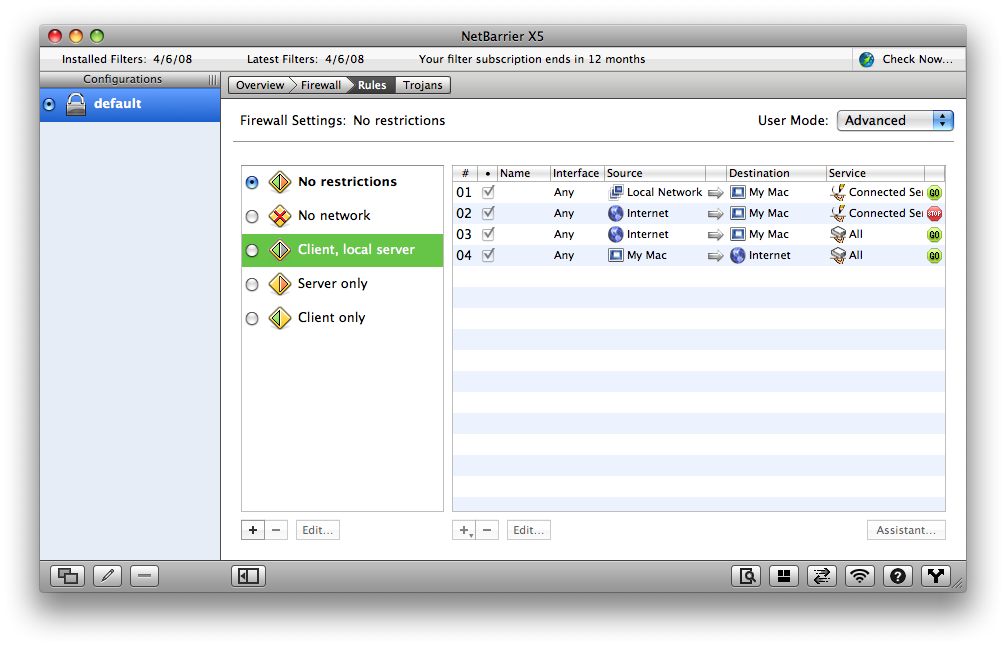Click the My Mac source icon in rule 04
Viewport: 1006px width, 647px height.
616,255
